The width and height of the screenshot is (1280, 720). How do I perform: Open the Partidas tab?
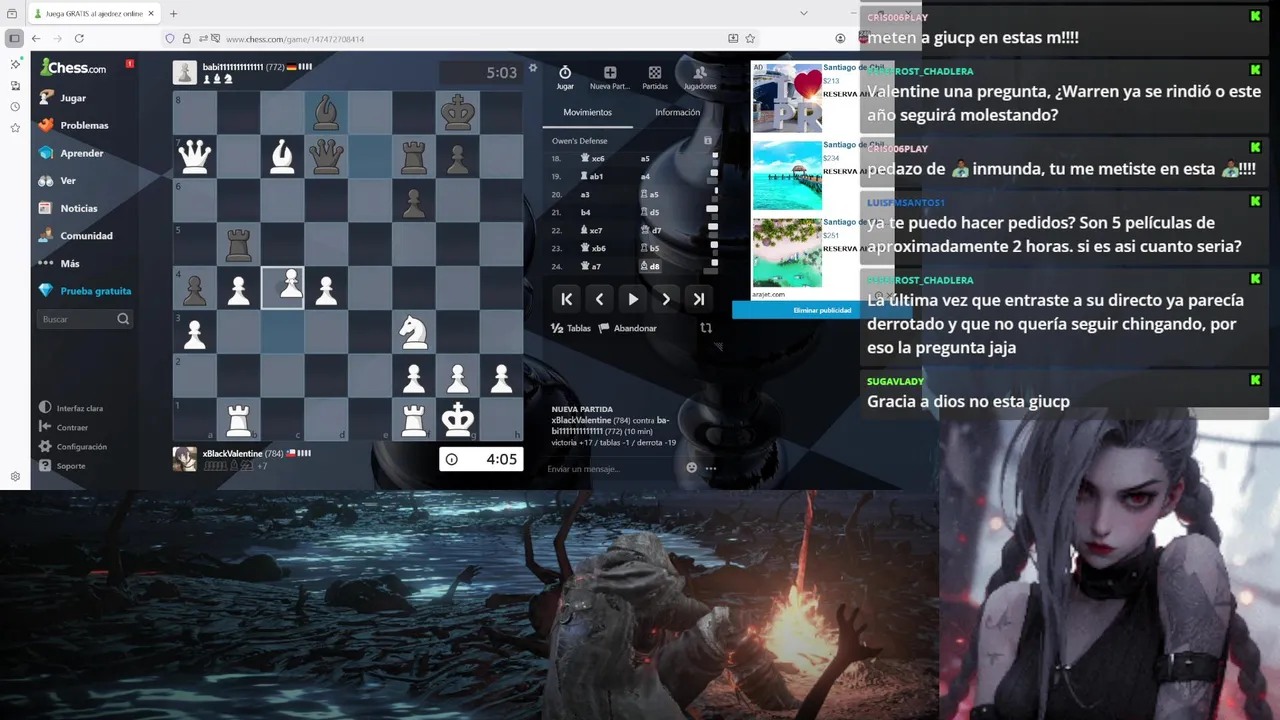point(655,77)
